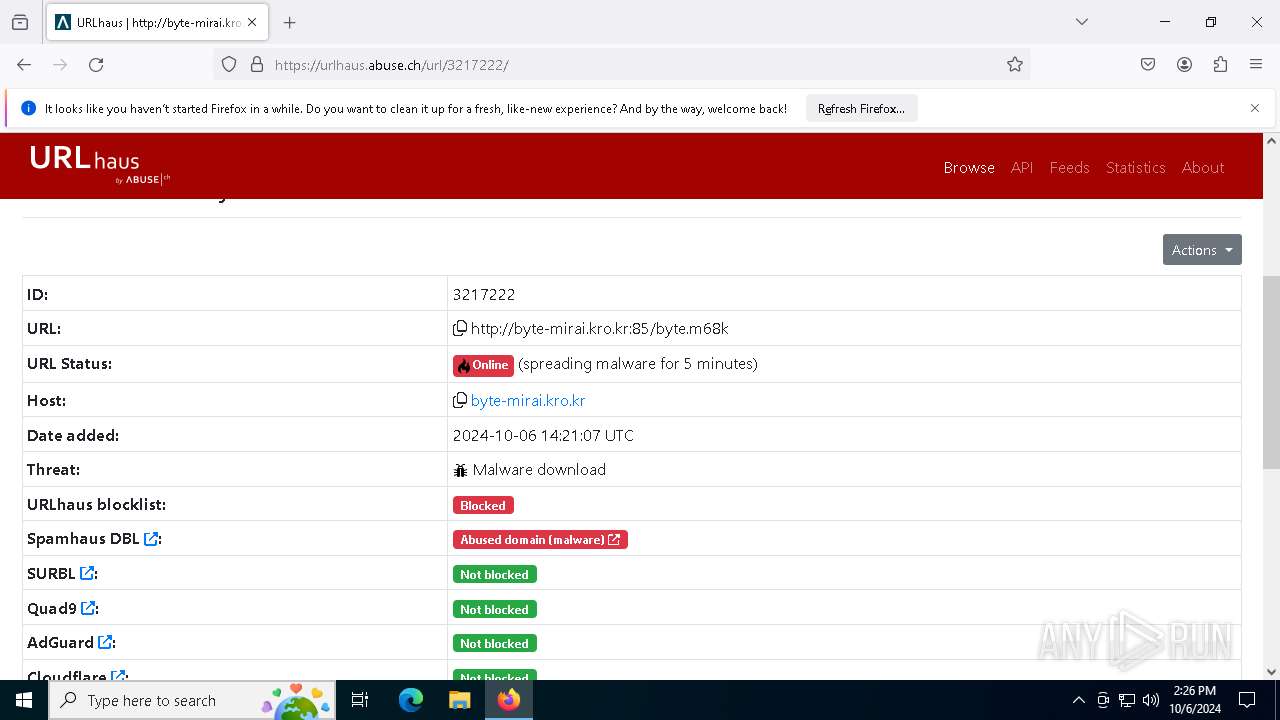Click the Firefox taskbar icon
The width and height of the screenshot is (1280, 720).
(x=509, y=700)
